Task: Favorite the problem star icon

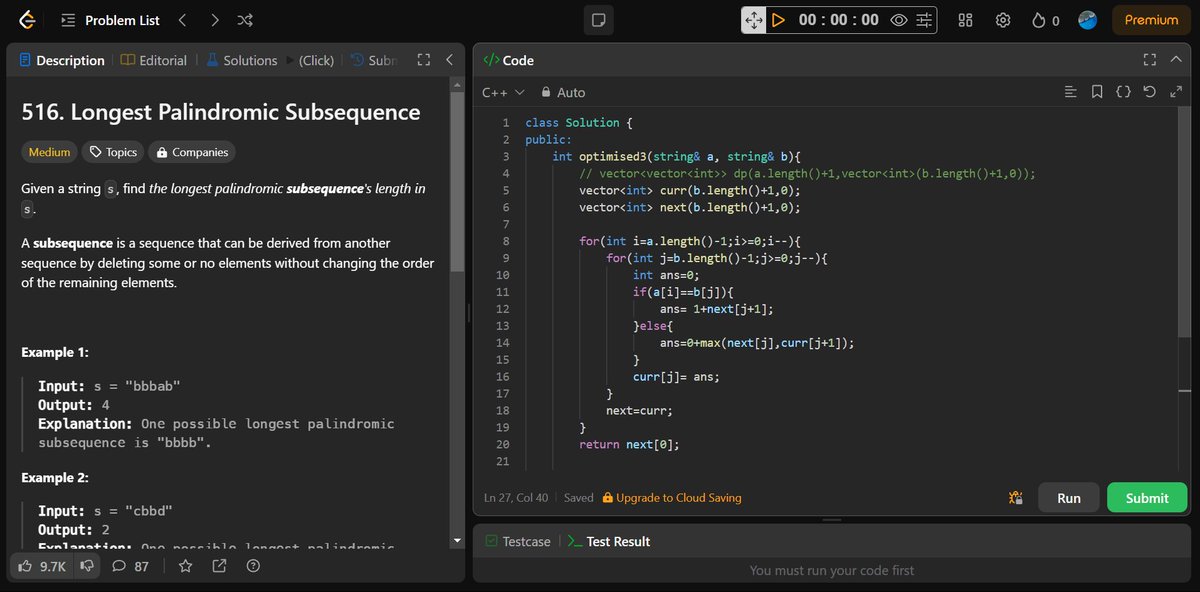Action: [185, 566]
